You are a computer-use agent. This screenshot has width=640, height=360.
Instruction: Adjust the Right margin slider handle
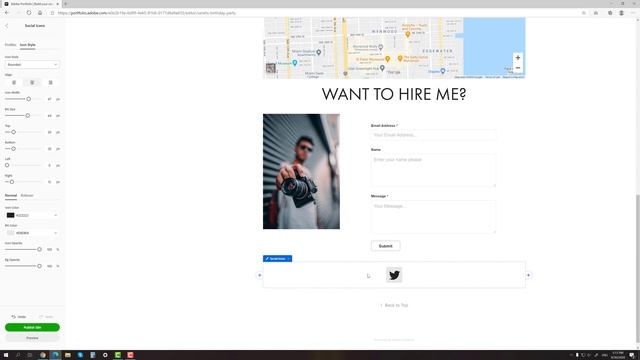(x=12, y=182)
